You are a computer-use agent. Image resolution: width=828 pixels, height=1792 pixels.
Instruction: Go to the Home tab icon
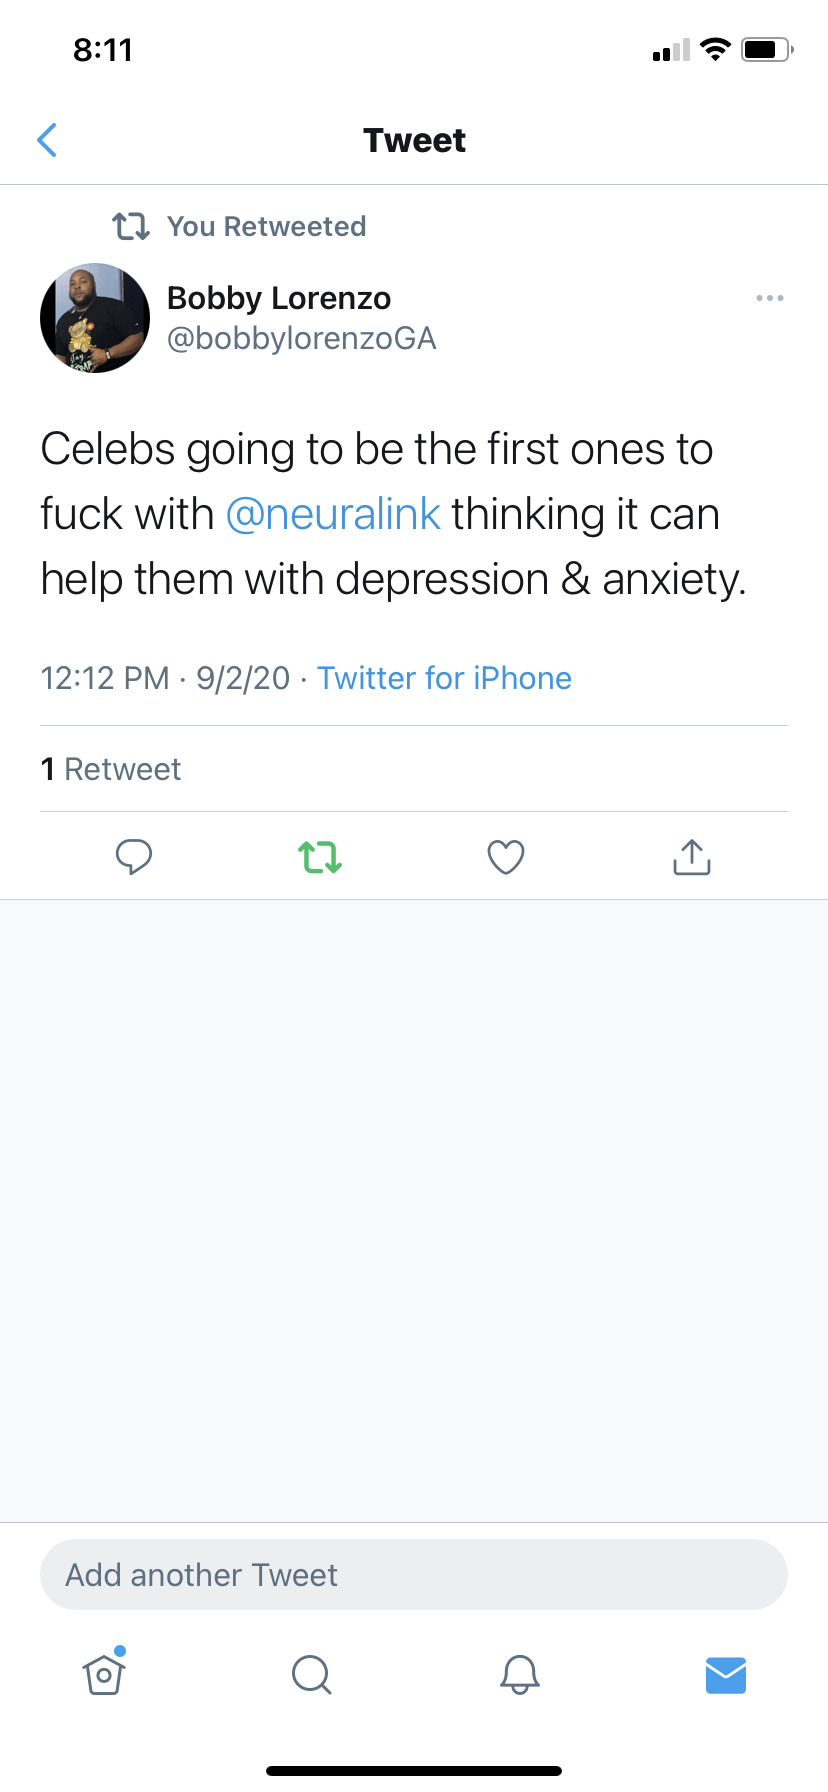point(104,1673)
